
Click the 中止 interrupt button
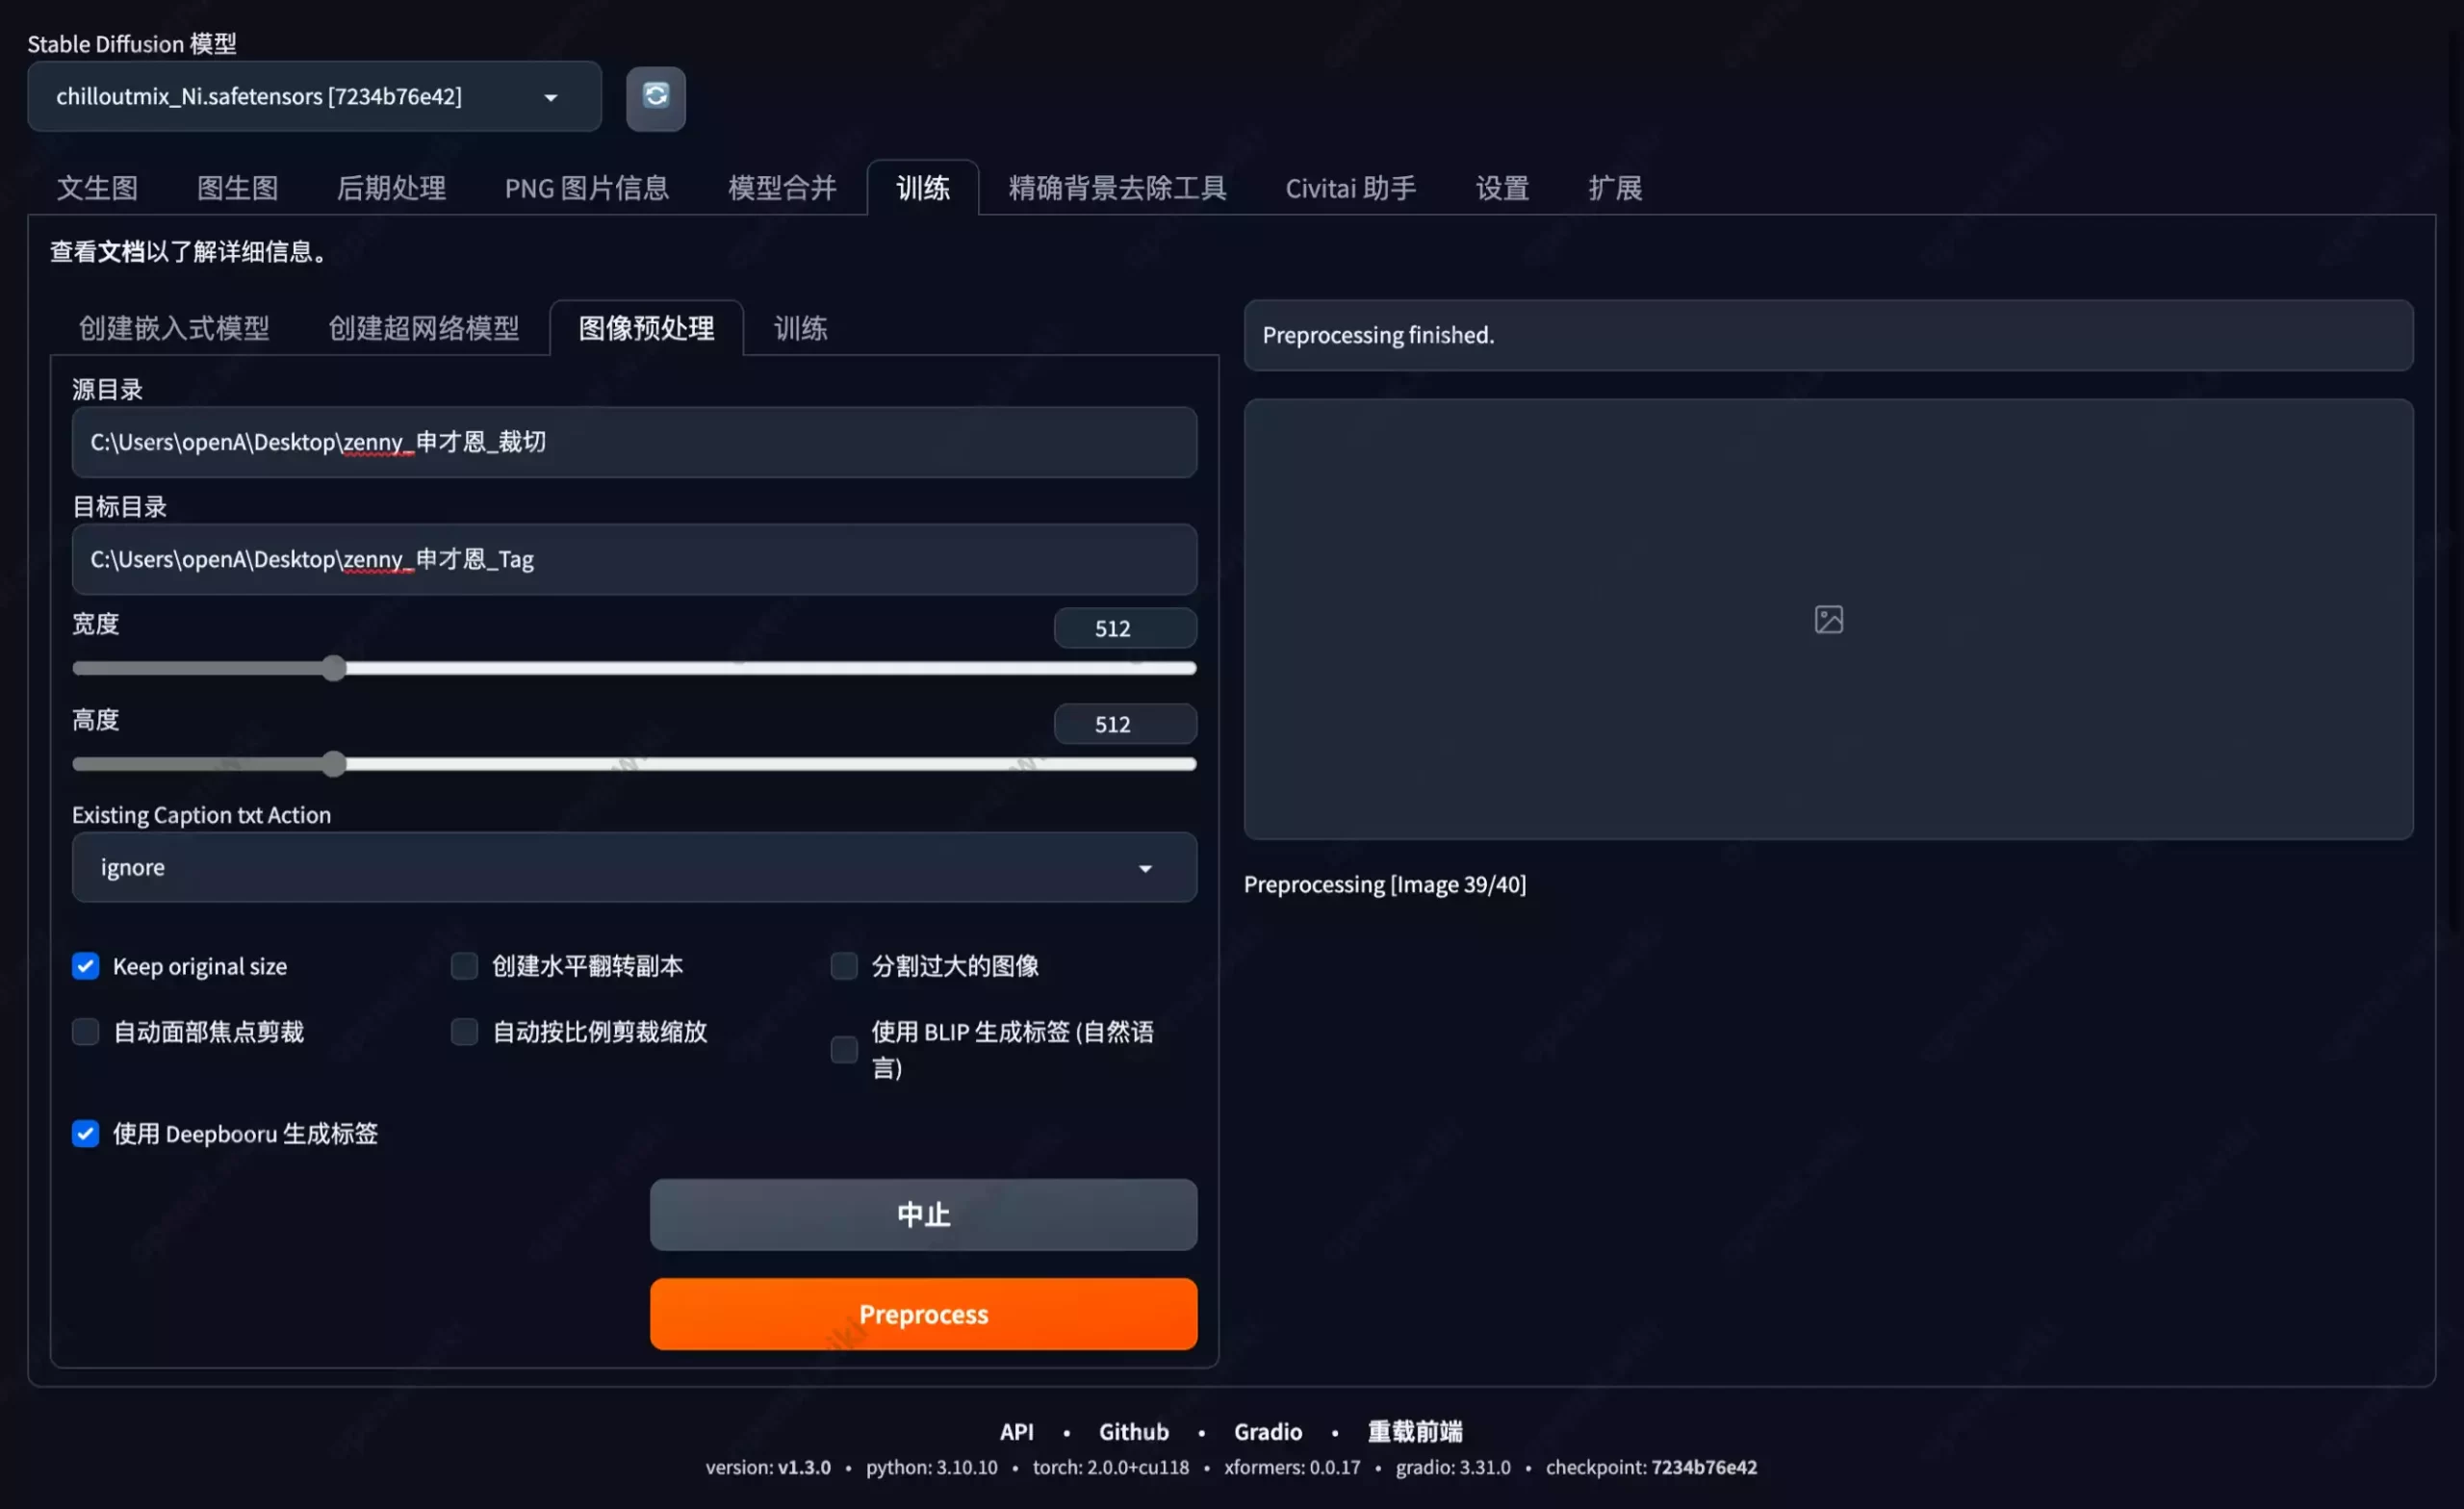[x=923, y=1214]
